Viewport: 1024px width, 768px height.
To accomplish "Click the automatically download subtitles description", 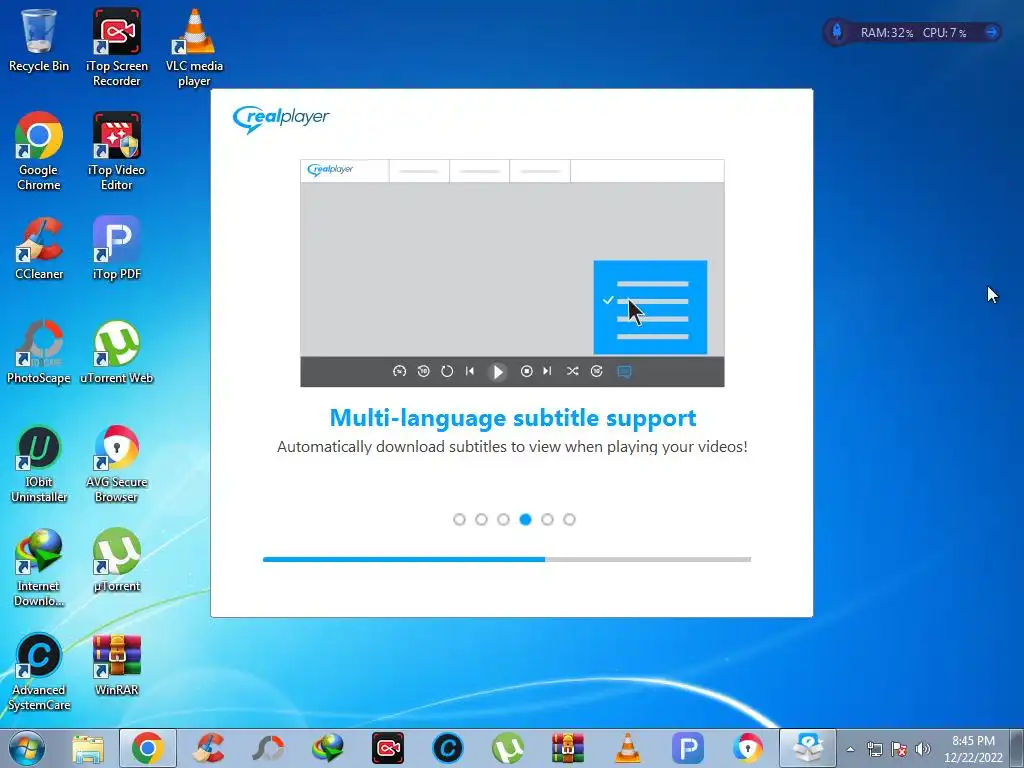I will (x=512, y=447).
